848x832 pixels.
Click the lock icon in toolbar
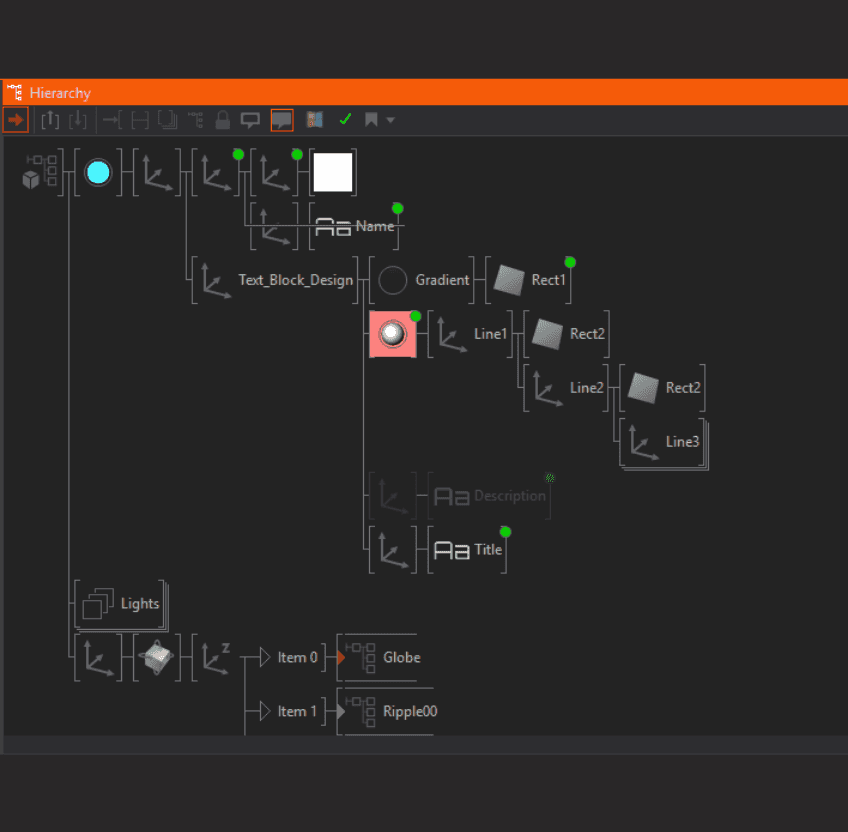pos(223,120)
